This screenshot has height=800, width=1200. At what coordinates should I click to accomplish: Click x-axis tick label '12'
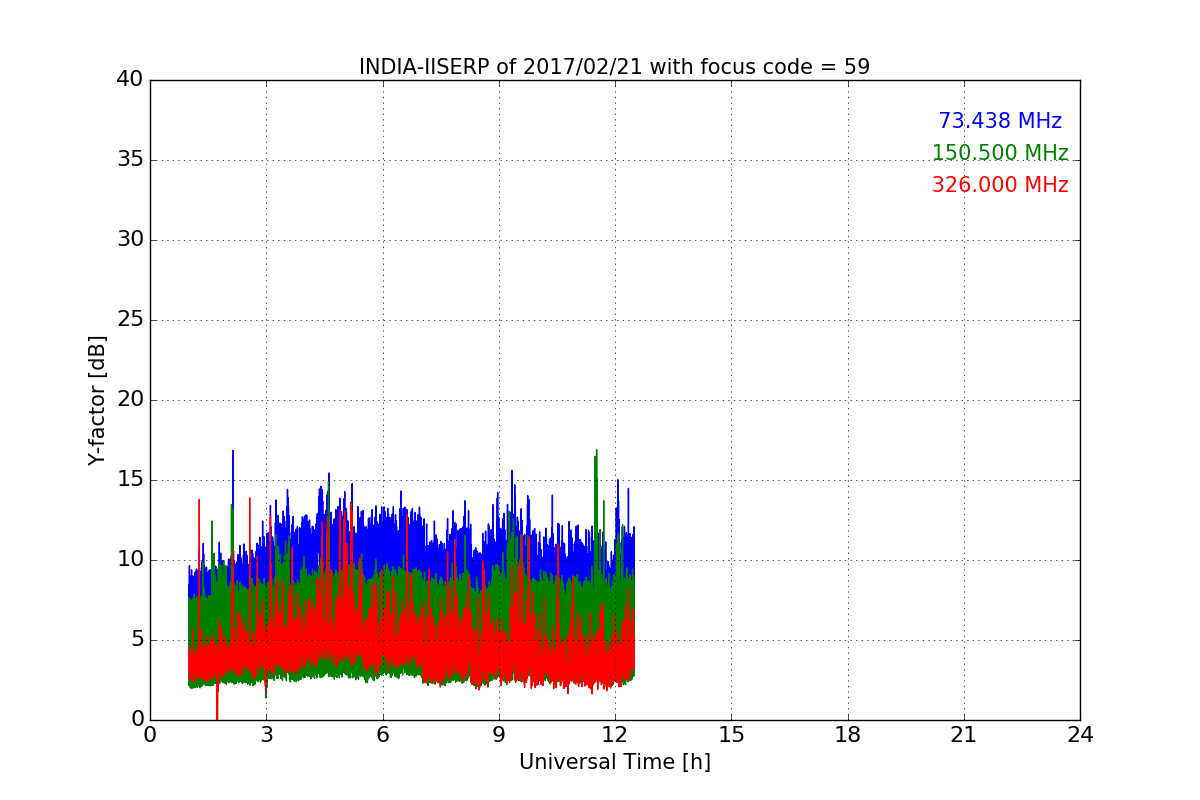615,735
